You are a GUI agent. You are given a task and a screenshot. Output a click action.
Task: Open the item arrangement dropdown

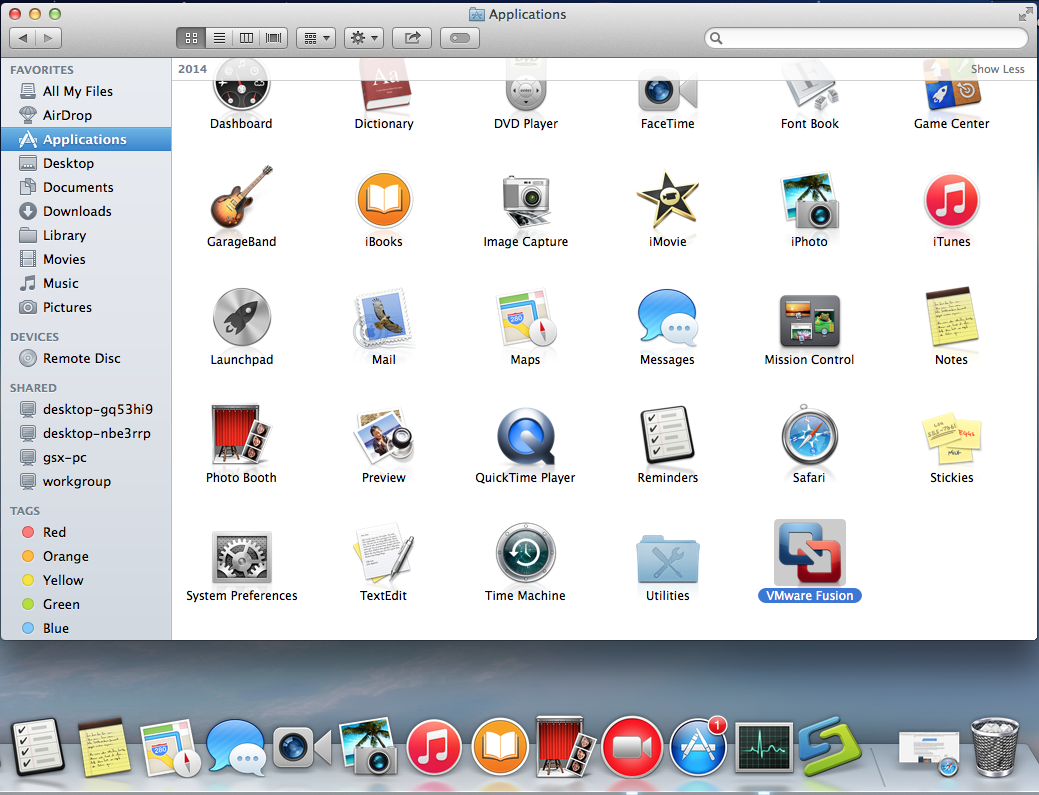point(315,38)
